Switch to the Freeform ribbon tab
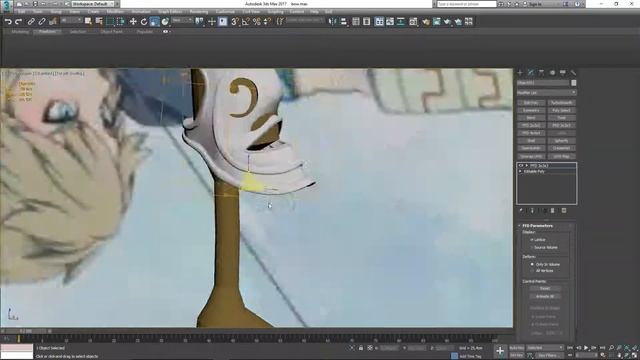640x360 pixels. click(47, 31)
